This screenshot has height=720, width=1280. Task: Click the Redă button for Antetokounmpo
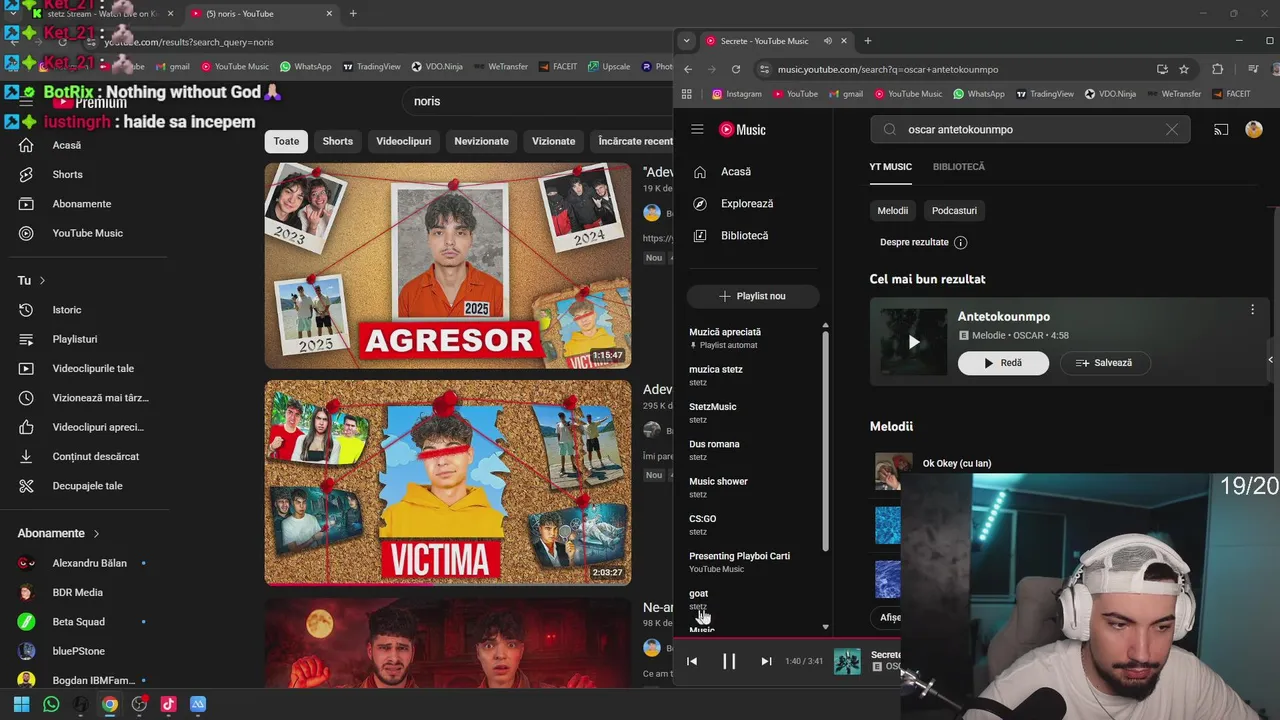click(x=1003, y=363)
